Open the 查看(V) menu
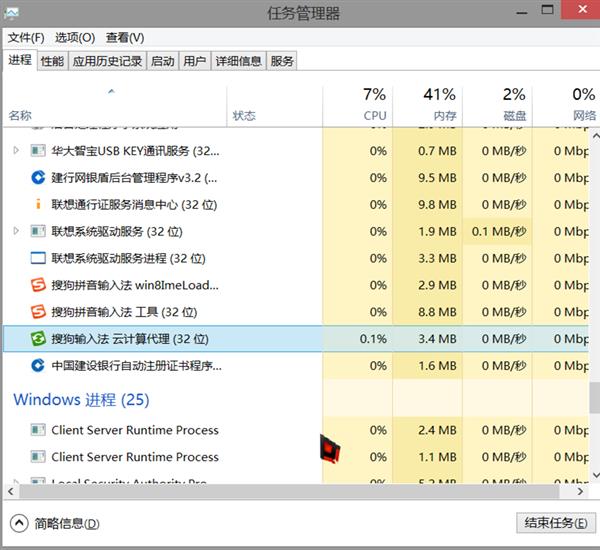Viewport: 600px width, 550px height. (125, 38)
